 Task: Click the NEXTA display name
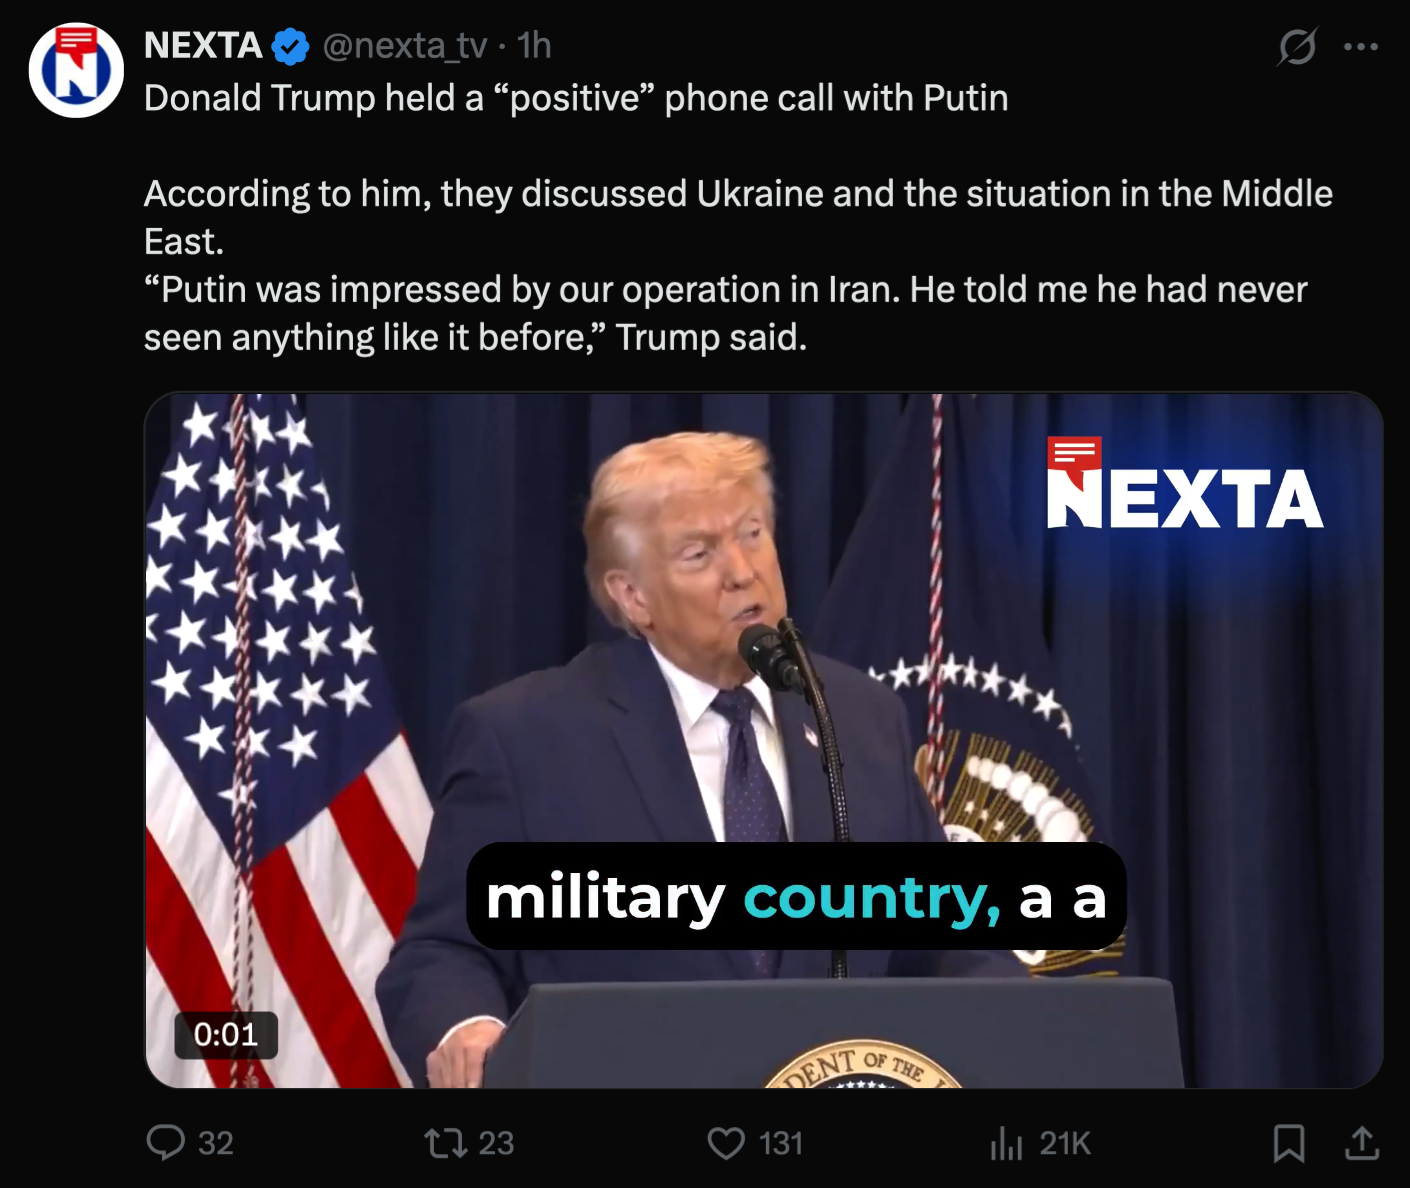pos(203,46)
